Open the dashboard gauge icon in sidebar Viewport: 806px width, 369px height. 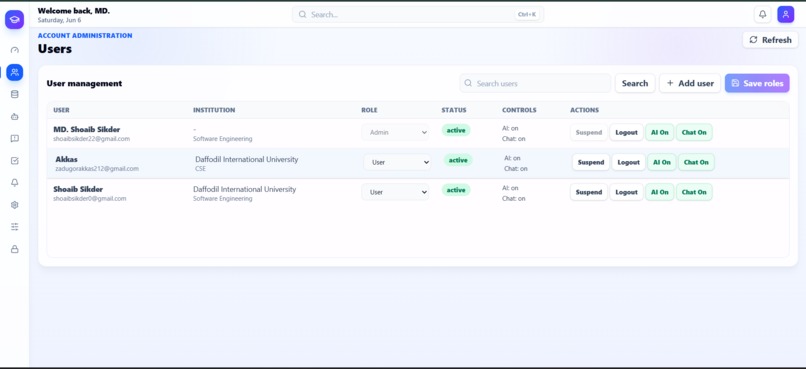[14, 50]
